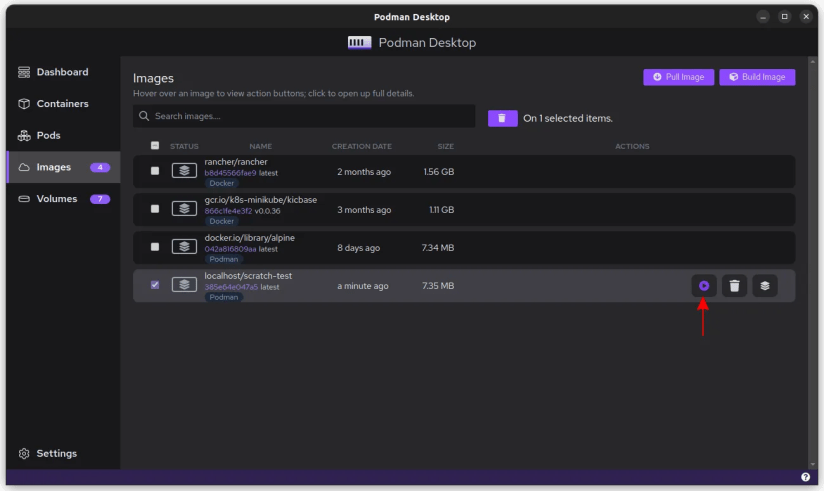This screenshot has width=824, height=491.
Task: Click the Docker badge under kicbase
Action: coord(222,221)
